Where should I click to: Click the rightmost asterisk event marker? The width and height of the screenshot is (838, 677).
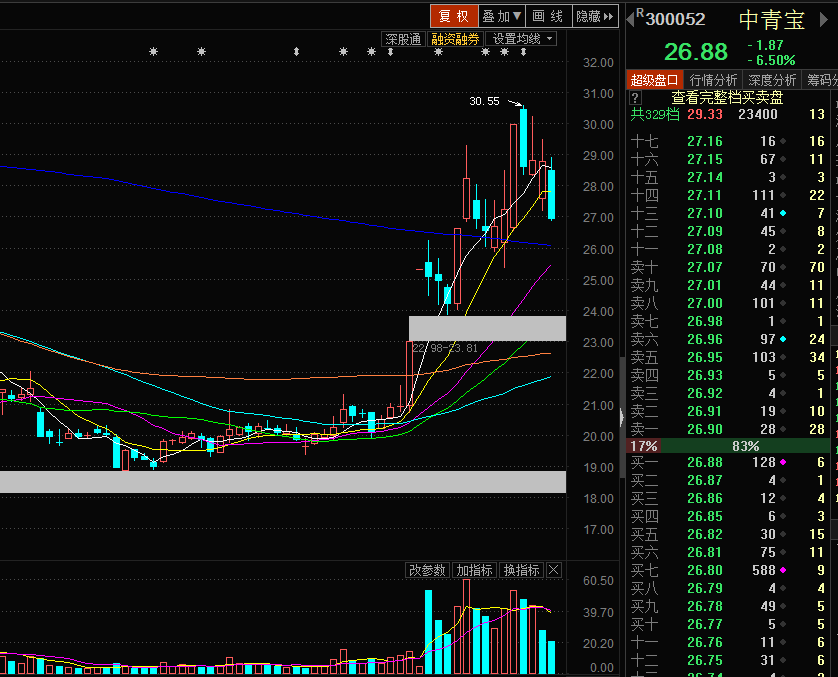click(504, 52)
